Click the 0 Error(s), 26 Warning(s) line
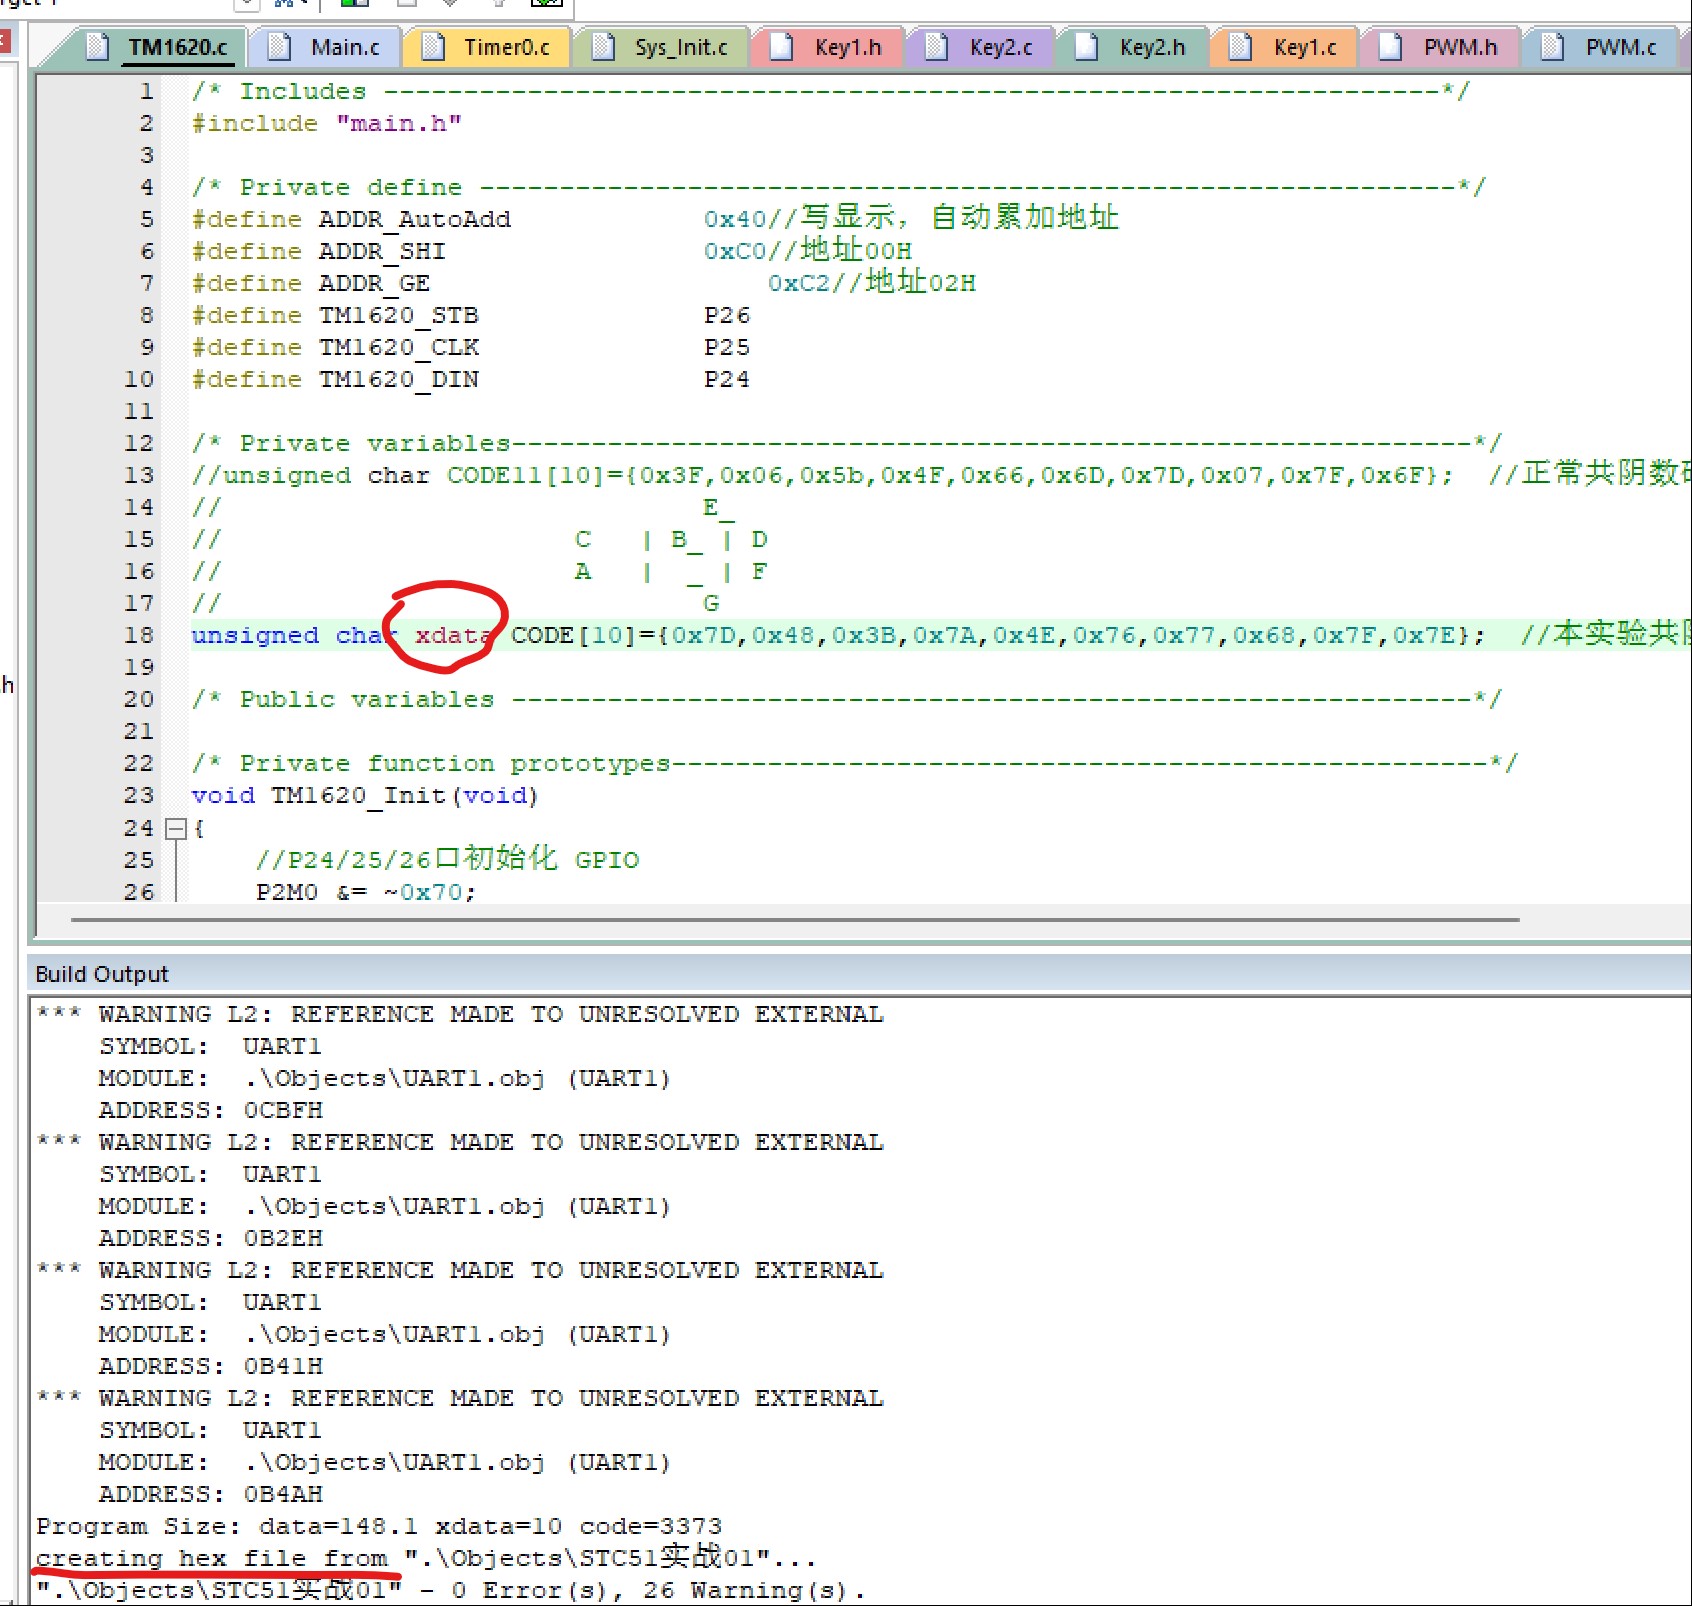The width and height of the screenshot is (1692, 1606). 451,1590
